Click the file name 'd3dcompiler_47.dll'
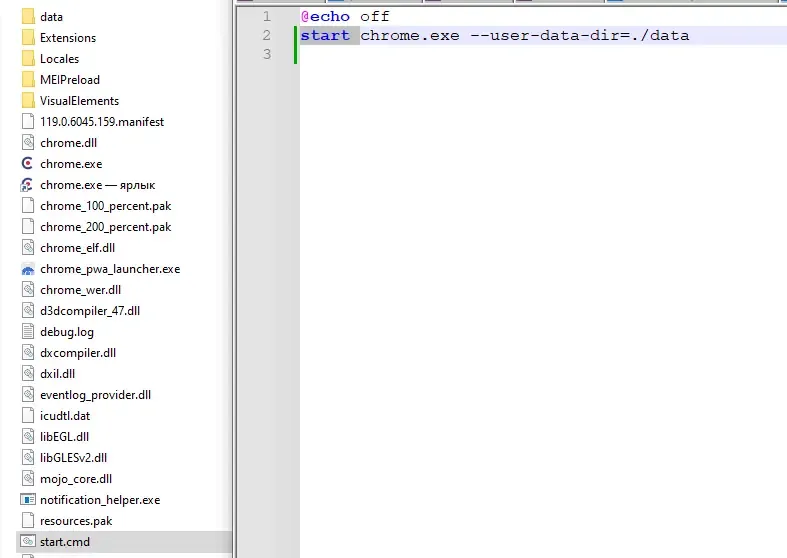Image resolution: width=787 pixels, height=558 pixels. [90, 311]
